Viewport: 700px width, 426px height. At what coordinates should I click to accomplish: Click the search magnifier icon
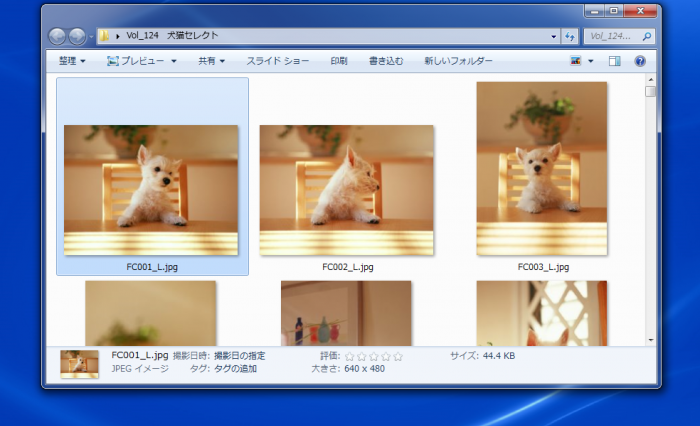pos(647,37)
